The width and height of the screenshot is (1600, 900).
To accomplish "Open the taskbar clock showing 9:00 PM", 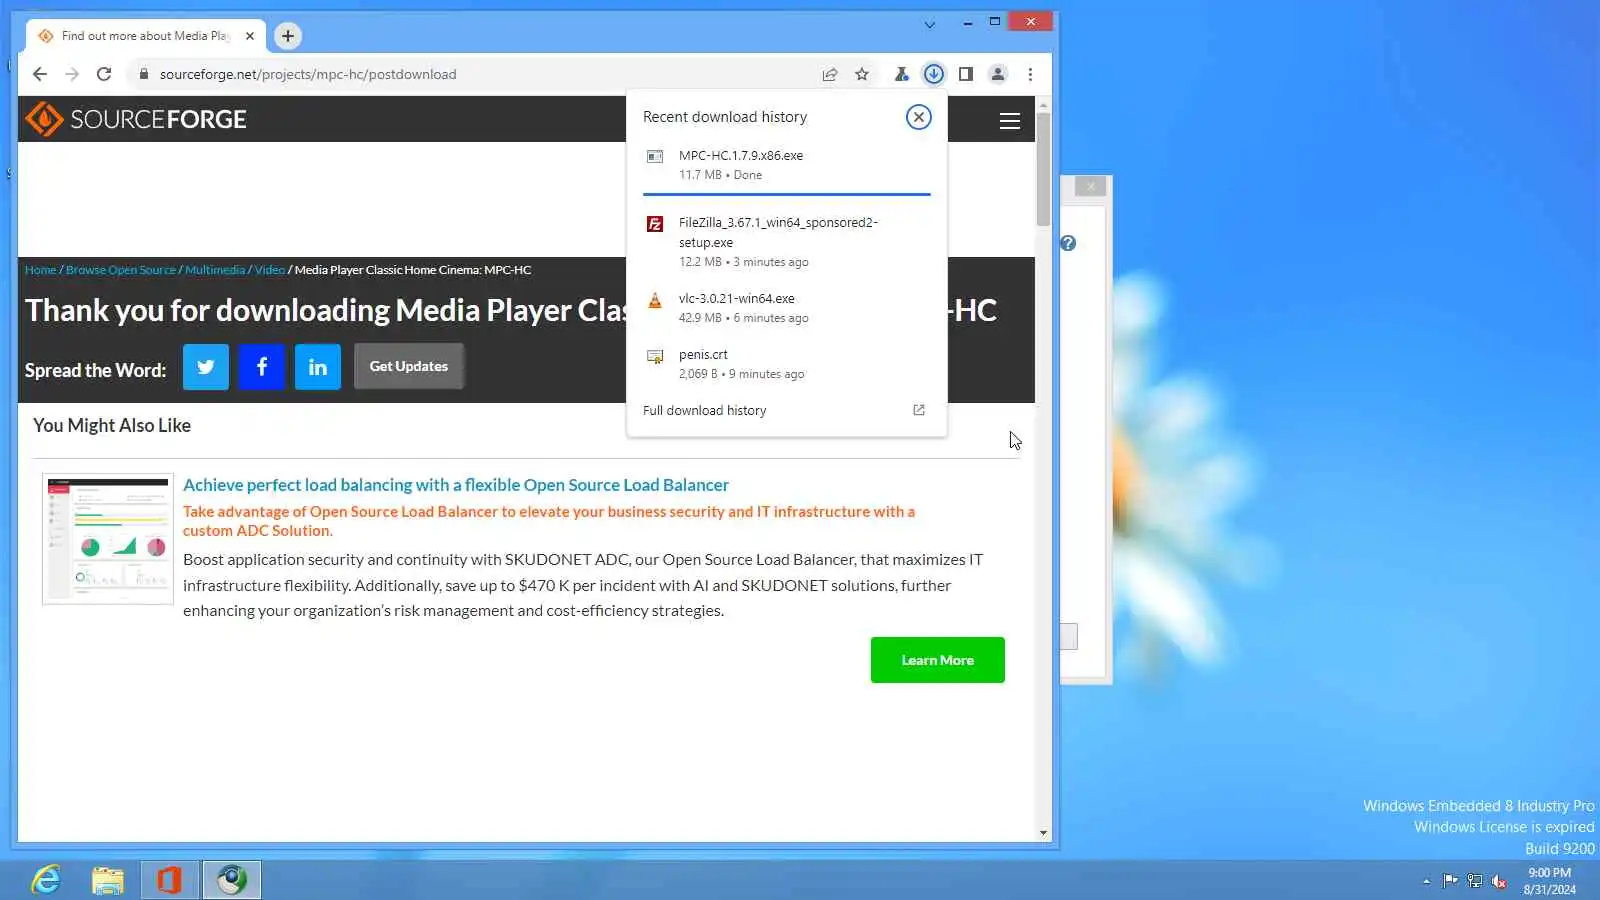I will (x=1550, y=881).
